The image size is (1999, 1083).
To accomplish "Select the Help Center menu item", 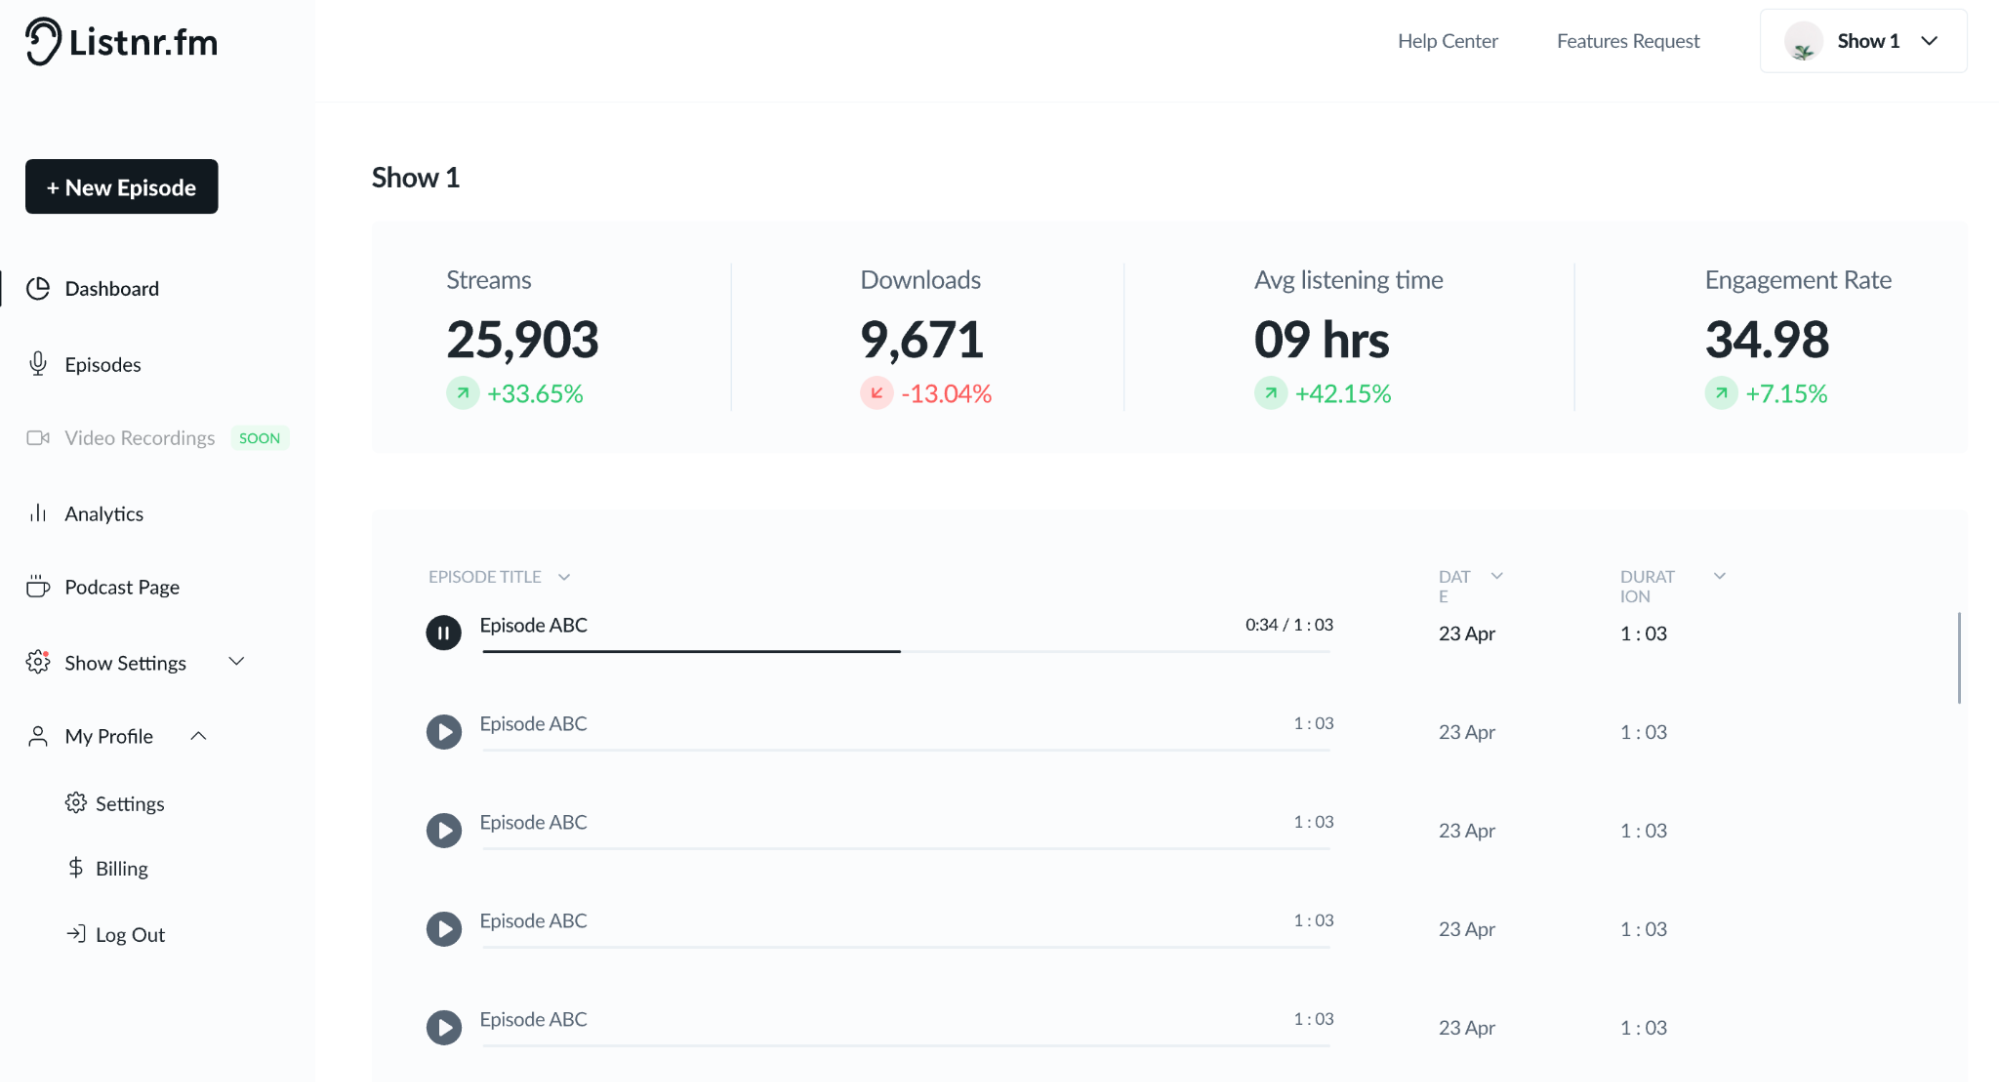I will 1447,40.
